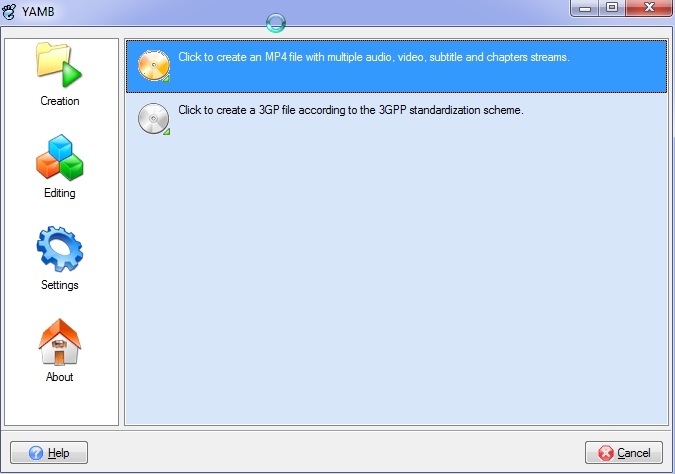Image resolution: width=675 pixels, height=474 pixels.
Task: Maximize the YAMB window
Action: click(x=612, y=8)
